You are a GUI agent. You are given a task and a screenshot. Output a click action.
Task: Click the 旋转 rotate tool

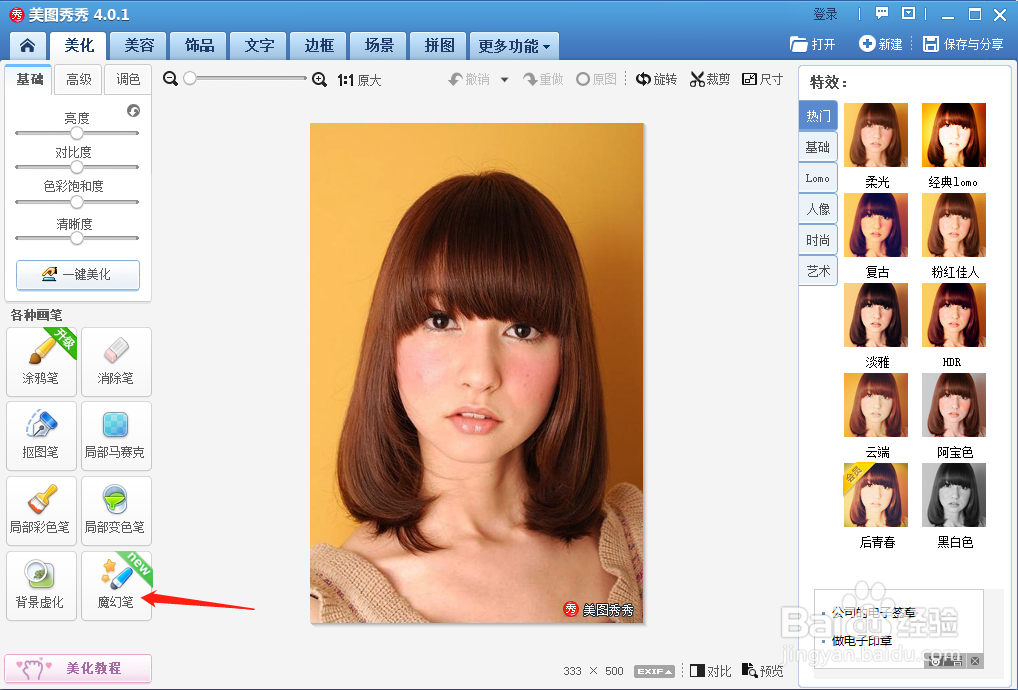[656, 79]
